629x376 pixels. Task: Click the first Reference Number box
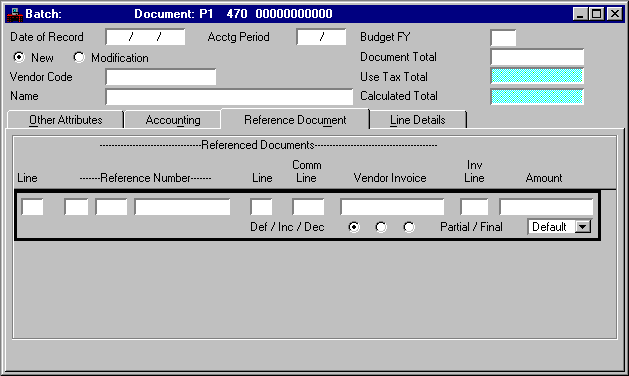click(76, 207)
